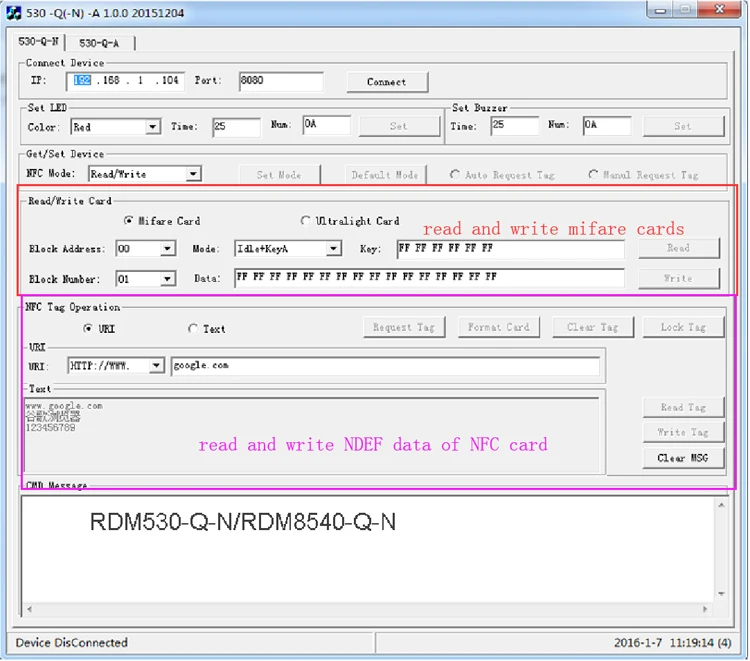Click the google.com URI text field
The height and width of the screenshot is (661, 750).
(385, 367)
